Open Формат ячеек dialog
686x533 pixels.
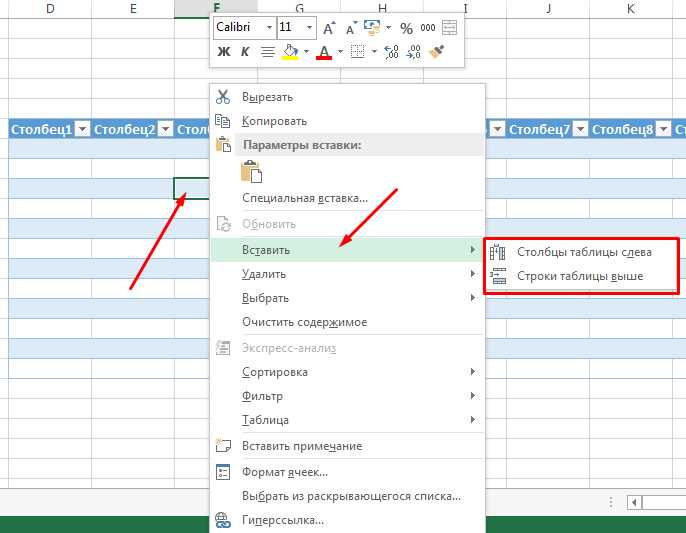tap(348, 472)
